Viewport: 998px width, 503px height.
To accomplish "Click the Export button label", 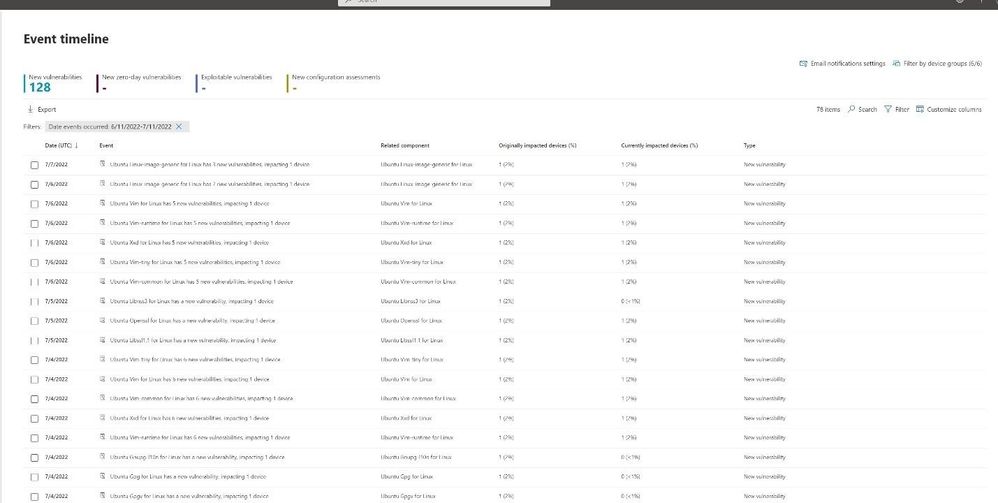I will click(46, 110).
